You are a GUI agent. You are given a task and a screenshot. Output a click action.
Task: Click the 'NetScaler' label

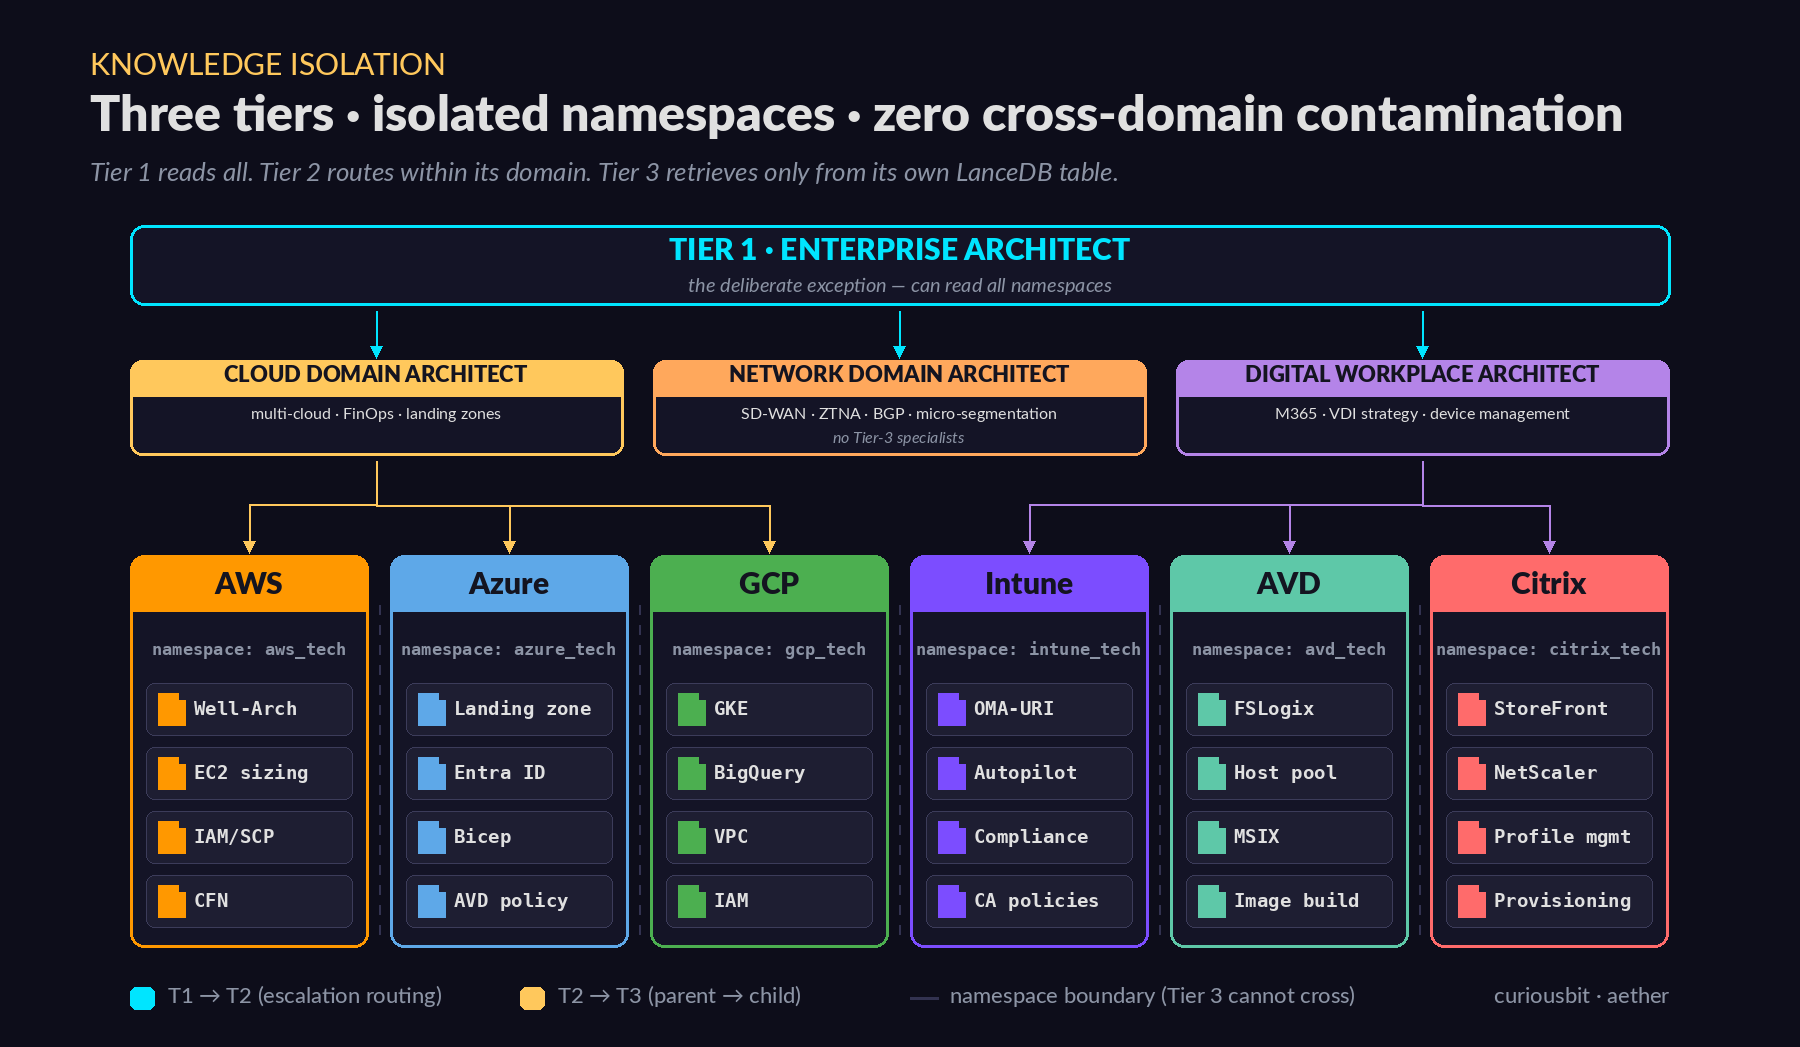point(1545,773)
